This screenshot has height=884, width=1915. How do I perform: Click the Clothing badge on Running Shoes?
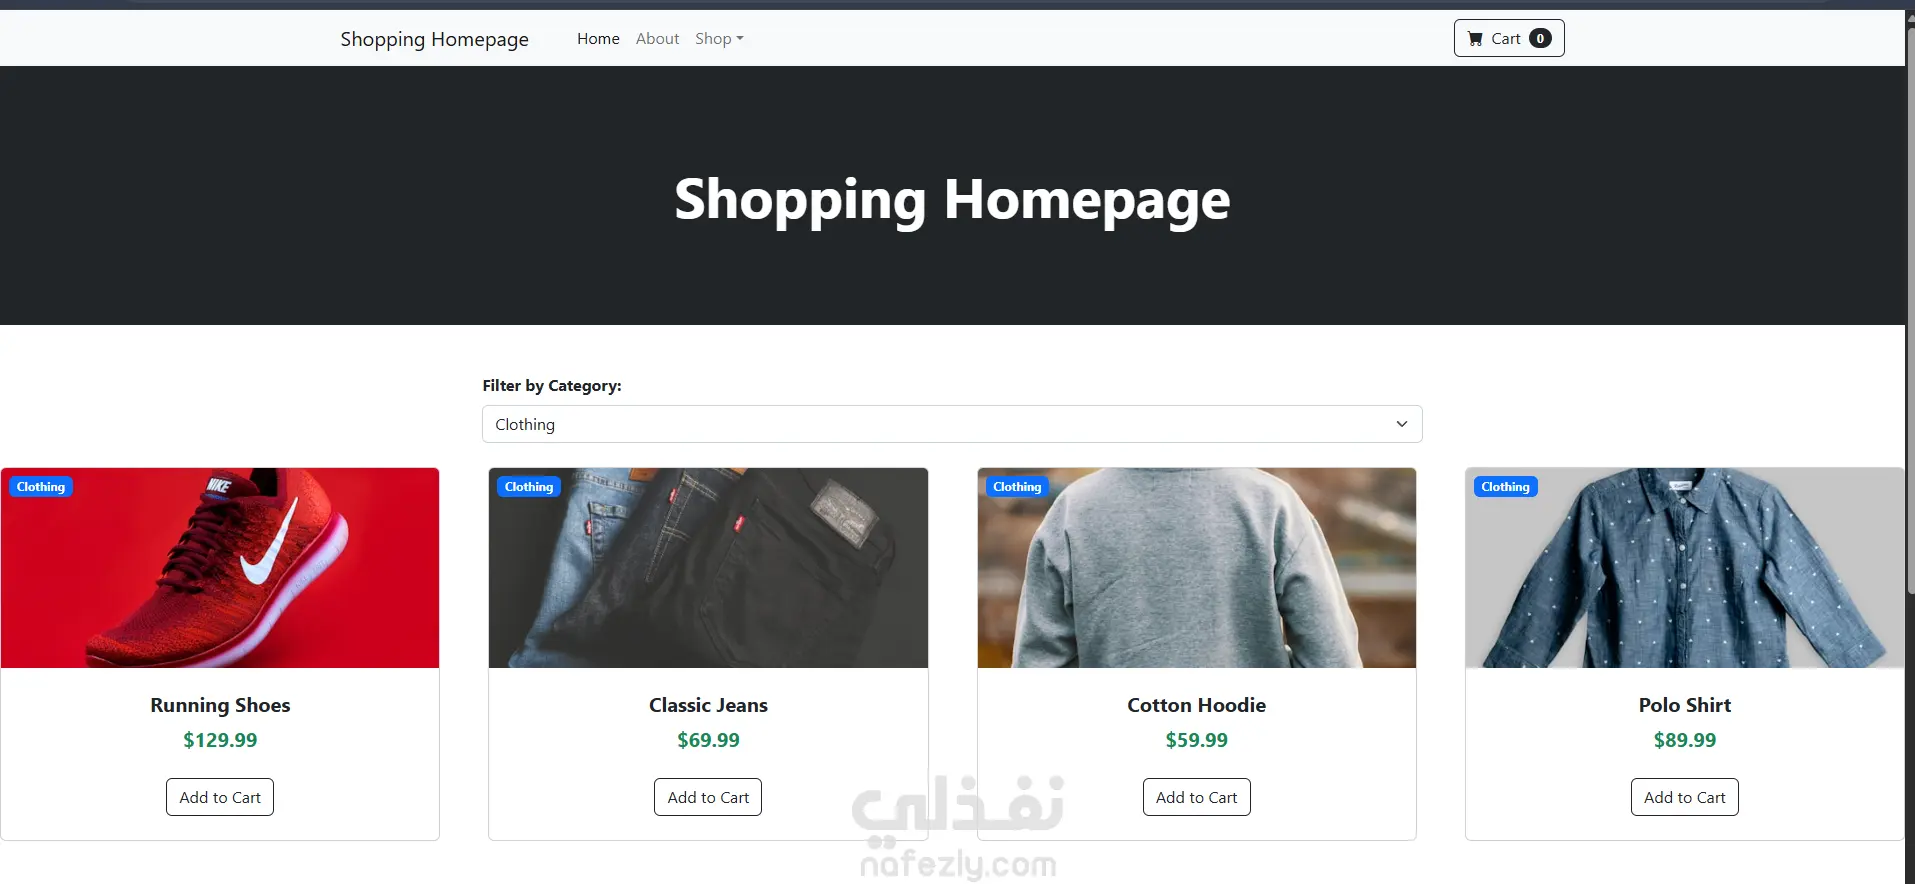click(x=41, y=487)
